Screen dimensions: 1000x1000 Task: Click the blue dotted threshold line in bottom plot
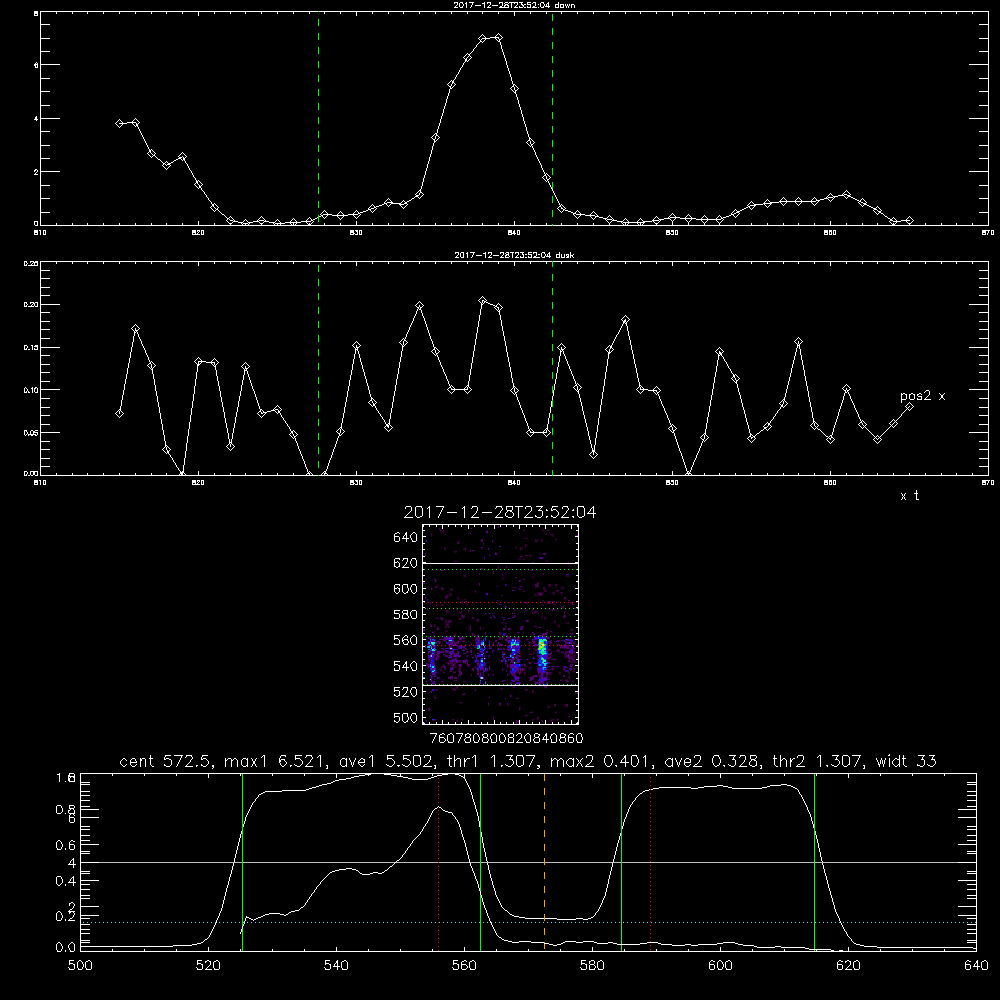point(528,922)
